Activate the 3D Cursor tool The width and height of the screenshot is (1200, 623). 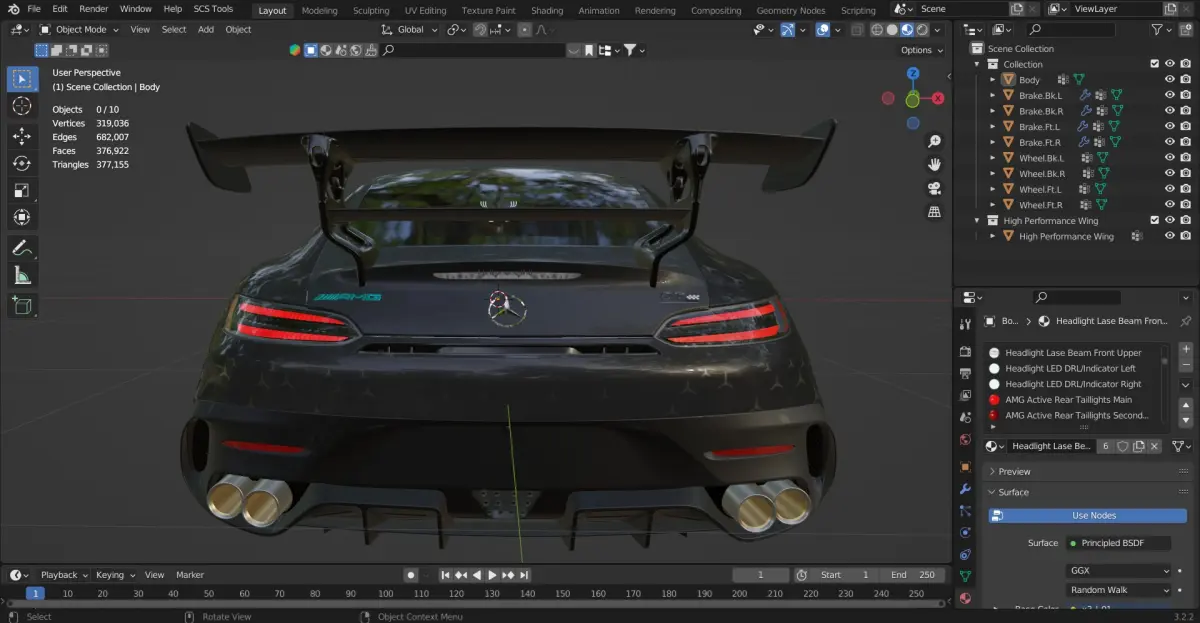tap(22, 106)
